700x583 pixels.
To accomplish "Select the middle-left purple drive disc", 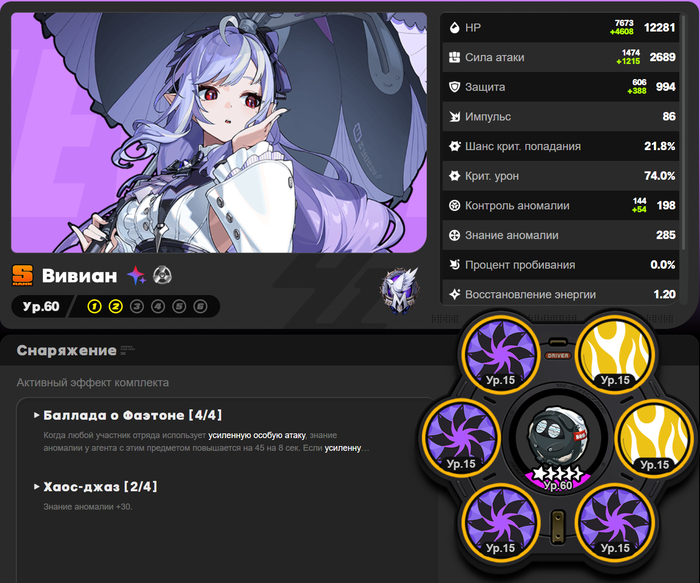I will (x=461, y=437).
